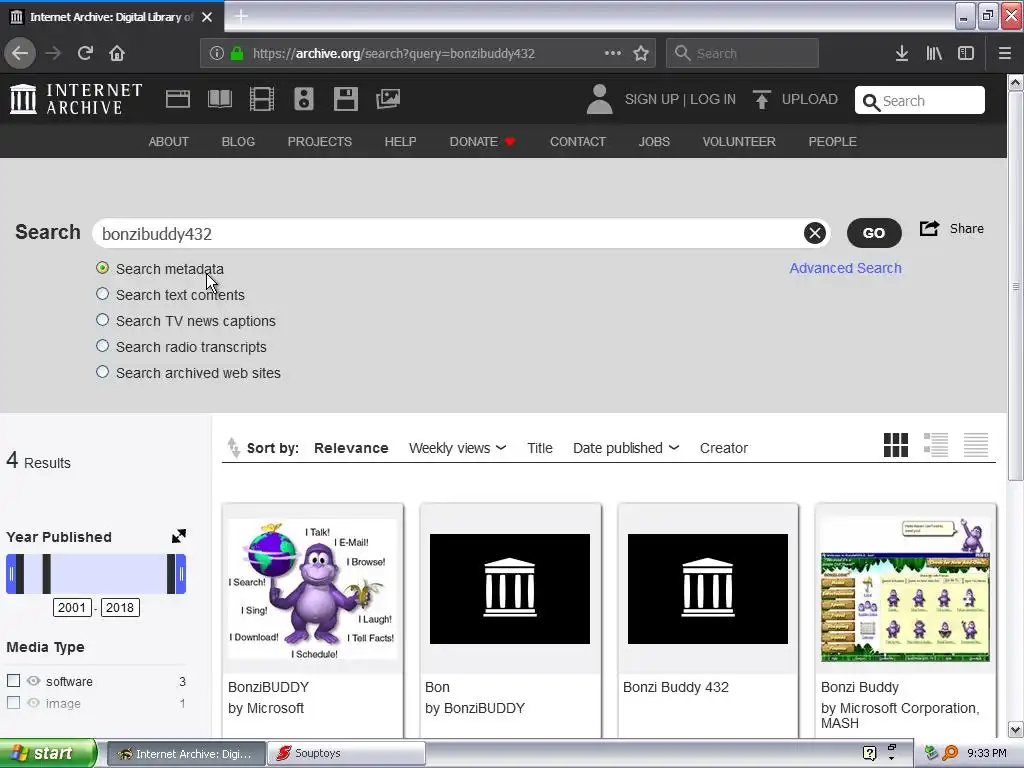Open the DONATE menu item

(482, 142)
